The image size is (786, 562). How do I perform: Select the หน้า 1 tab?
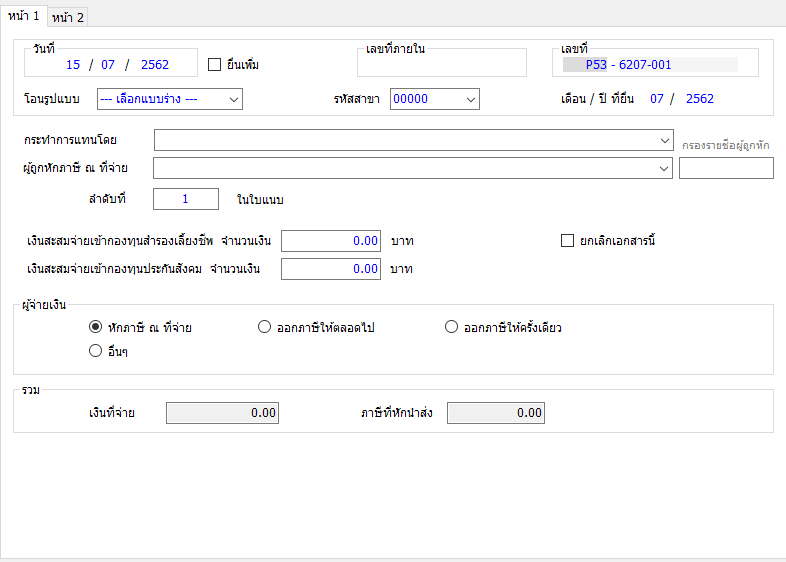tap(24, 16)
